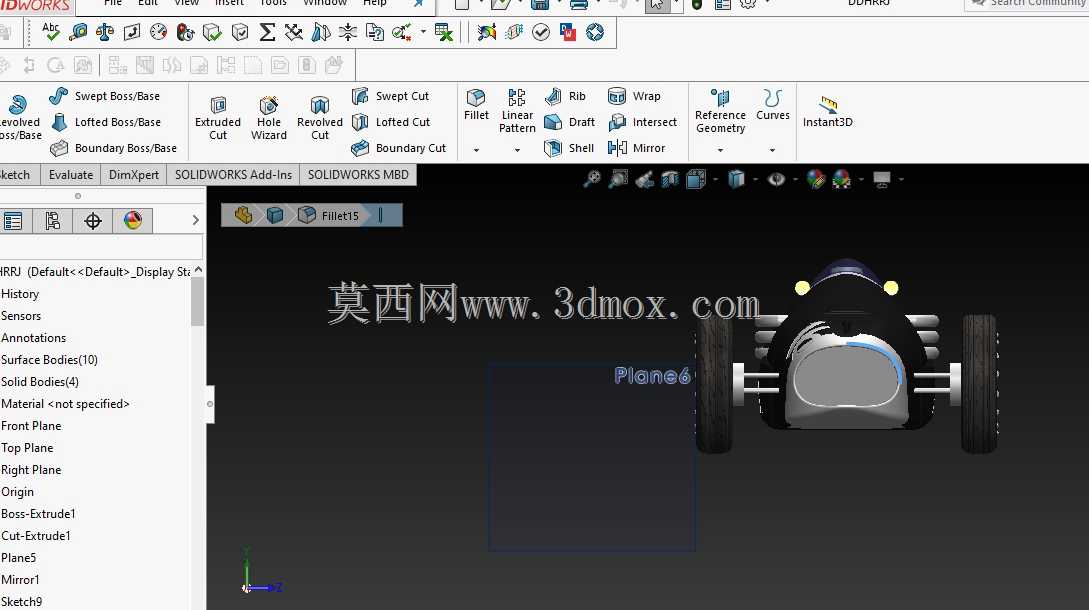Expand FeatureManager tabs with right chevron
The width and height of the screenshot is (1089, 610).
(195, 220)
